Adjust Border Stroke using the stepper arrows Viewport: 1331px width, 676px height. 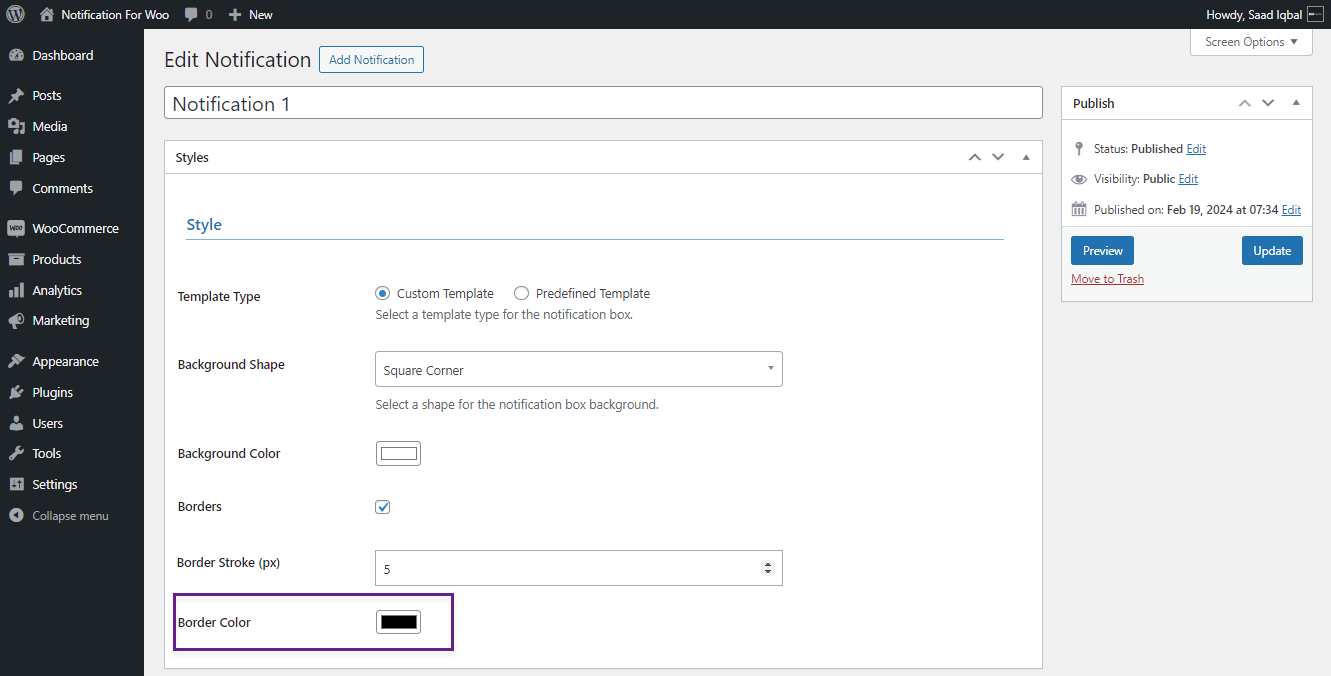coord(768,568)
